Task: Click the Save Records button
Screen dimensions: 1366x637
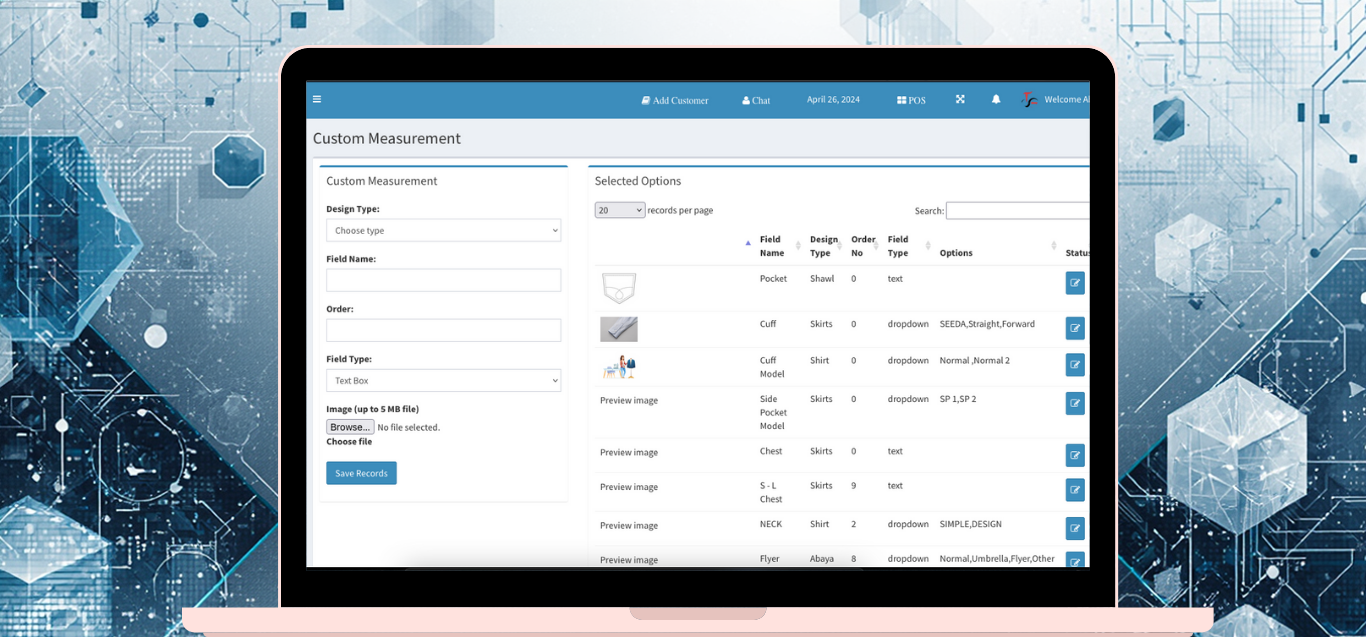Action: tap(361, 473)
